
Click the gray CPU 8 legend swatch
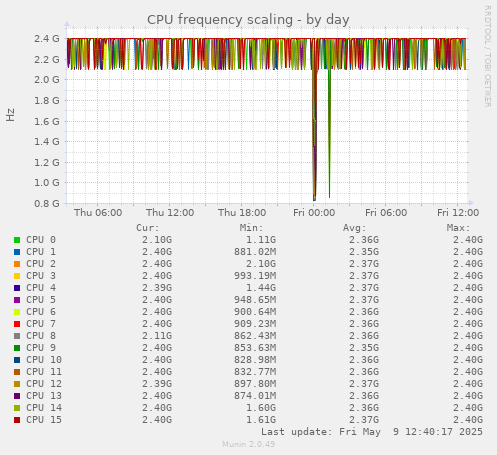pyautogui.click(x=17, y=336)
